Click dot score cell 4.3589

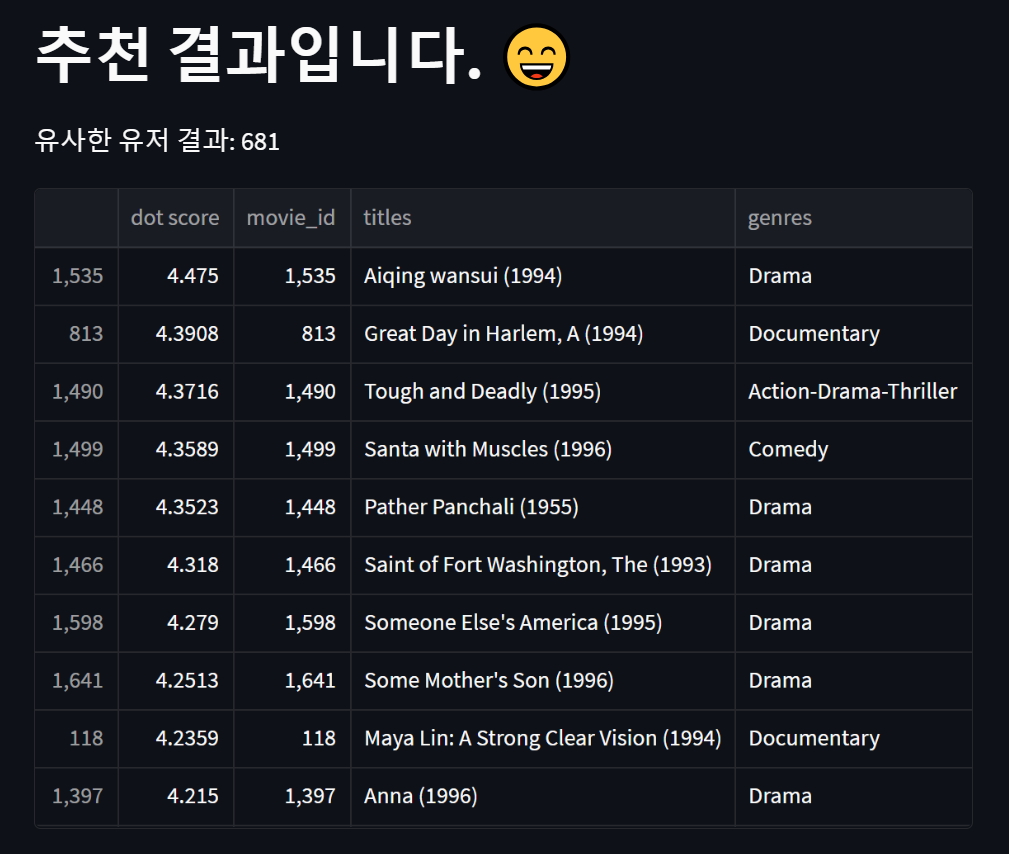[x=176, y=449]
